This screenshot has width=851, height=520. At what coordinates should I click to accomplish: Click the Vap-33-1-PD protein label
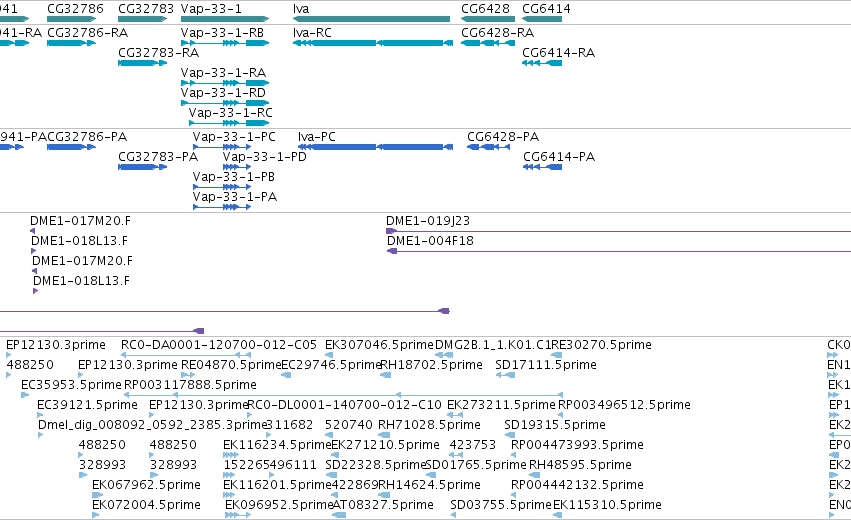click(x=264, y=157)
